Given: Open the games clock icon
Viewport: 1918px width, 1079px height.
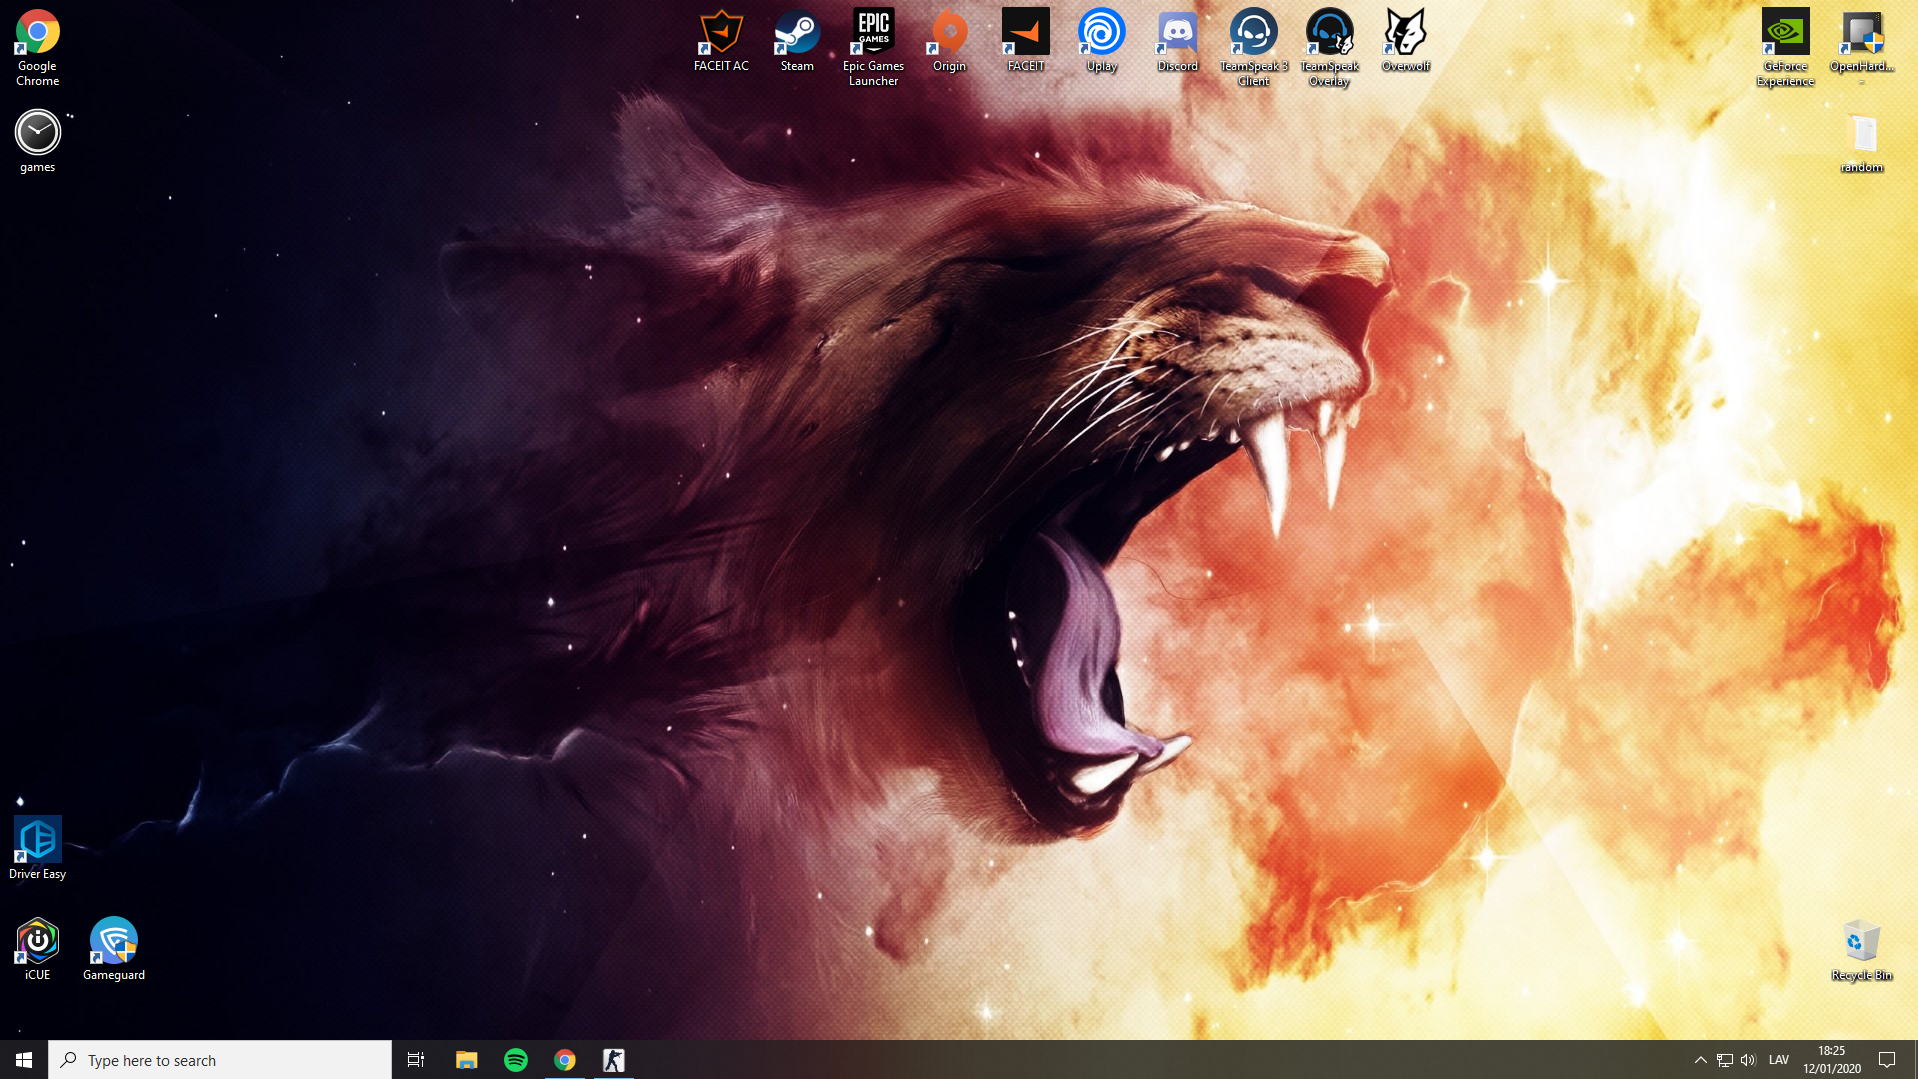Looking at the screenshot, I should point(37,141).
